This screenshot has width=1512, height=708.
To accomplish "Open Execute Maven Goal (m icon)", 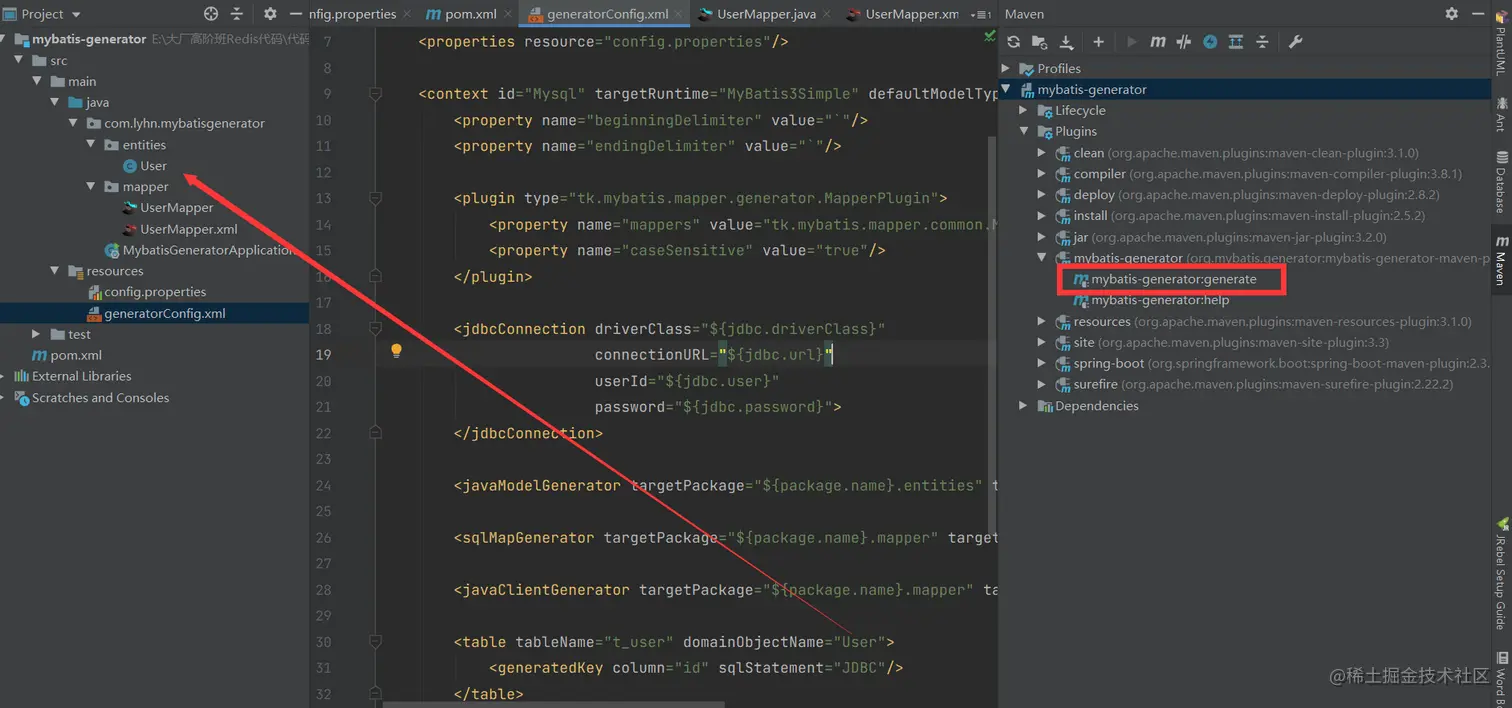I will 1158,42.
